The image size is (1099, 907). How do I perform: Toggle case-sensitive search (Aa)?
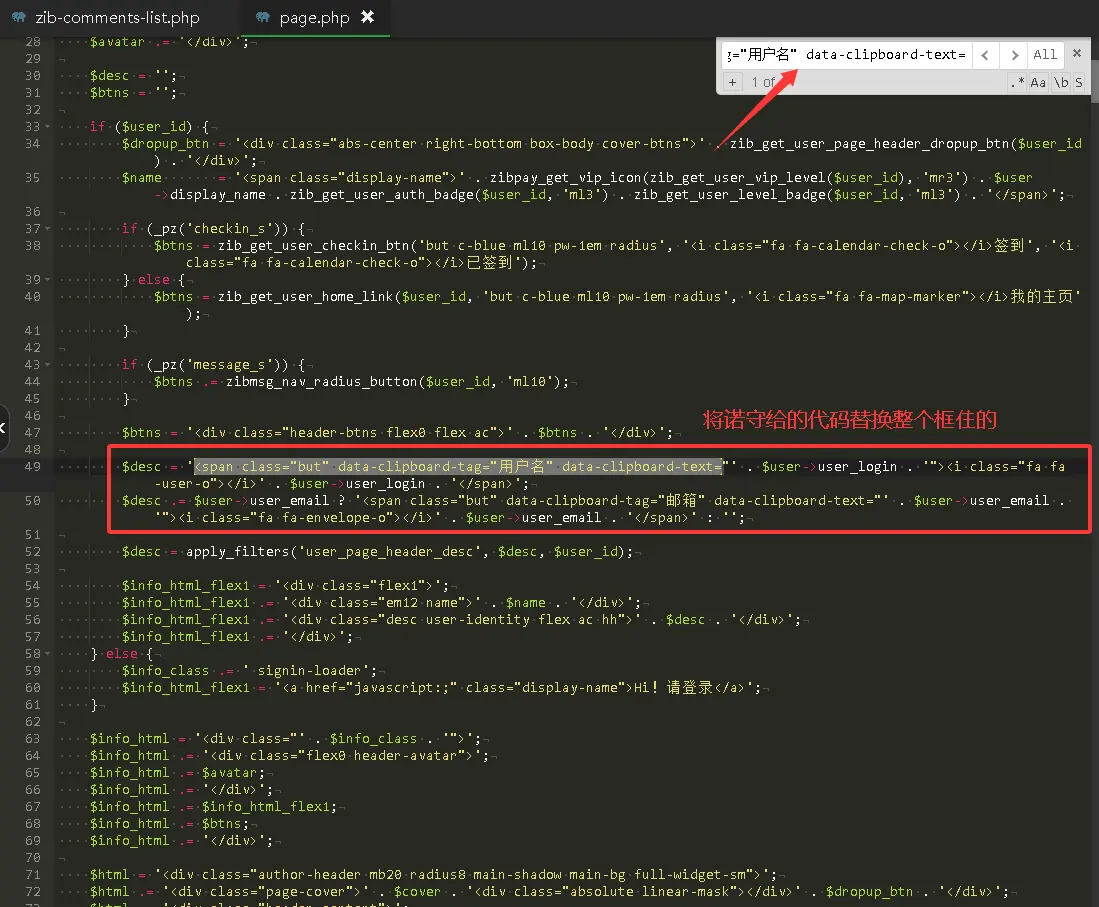(1038, 82)
